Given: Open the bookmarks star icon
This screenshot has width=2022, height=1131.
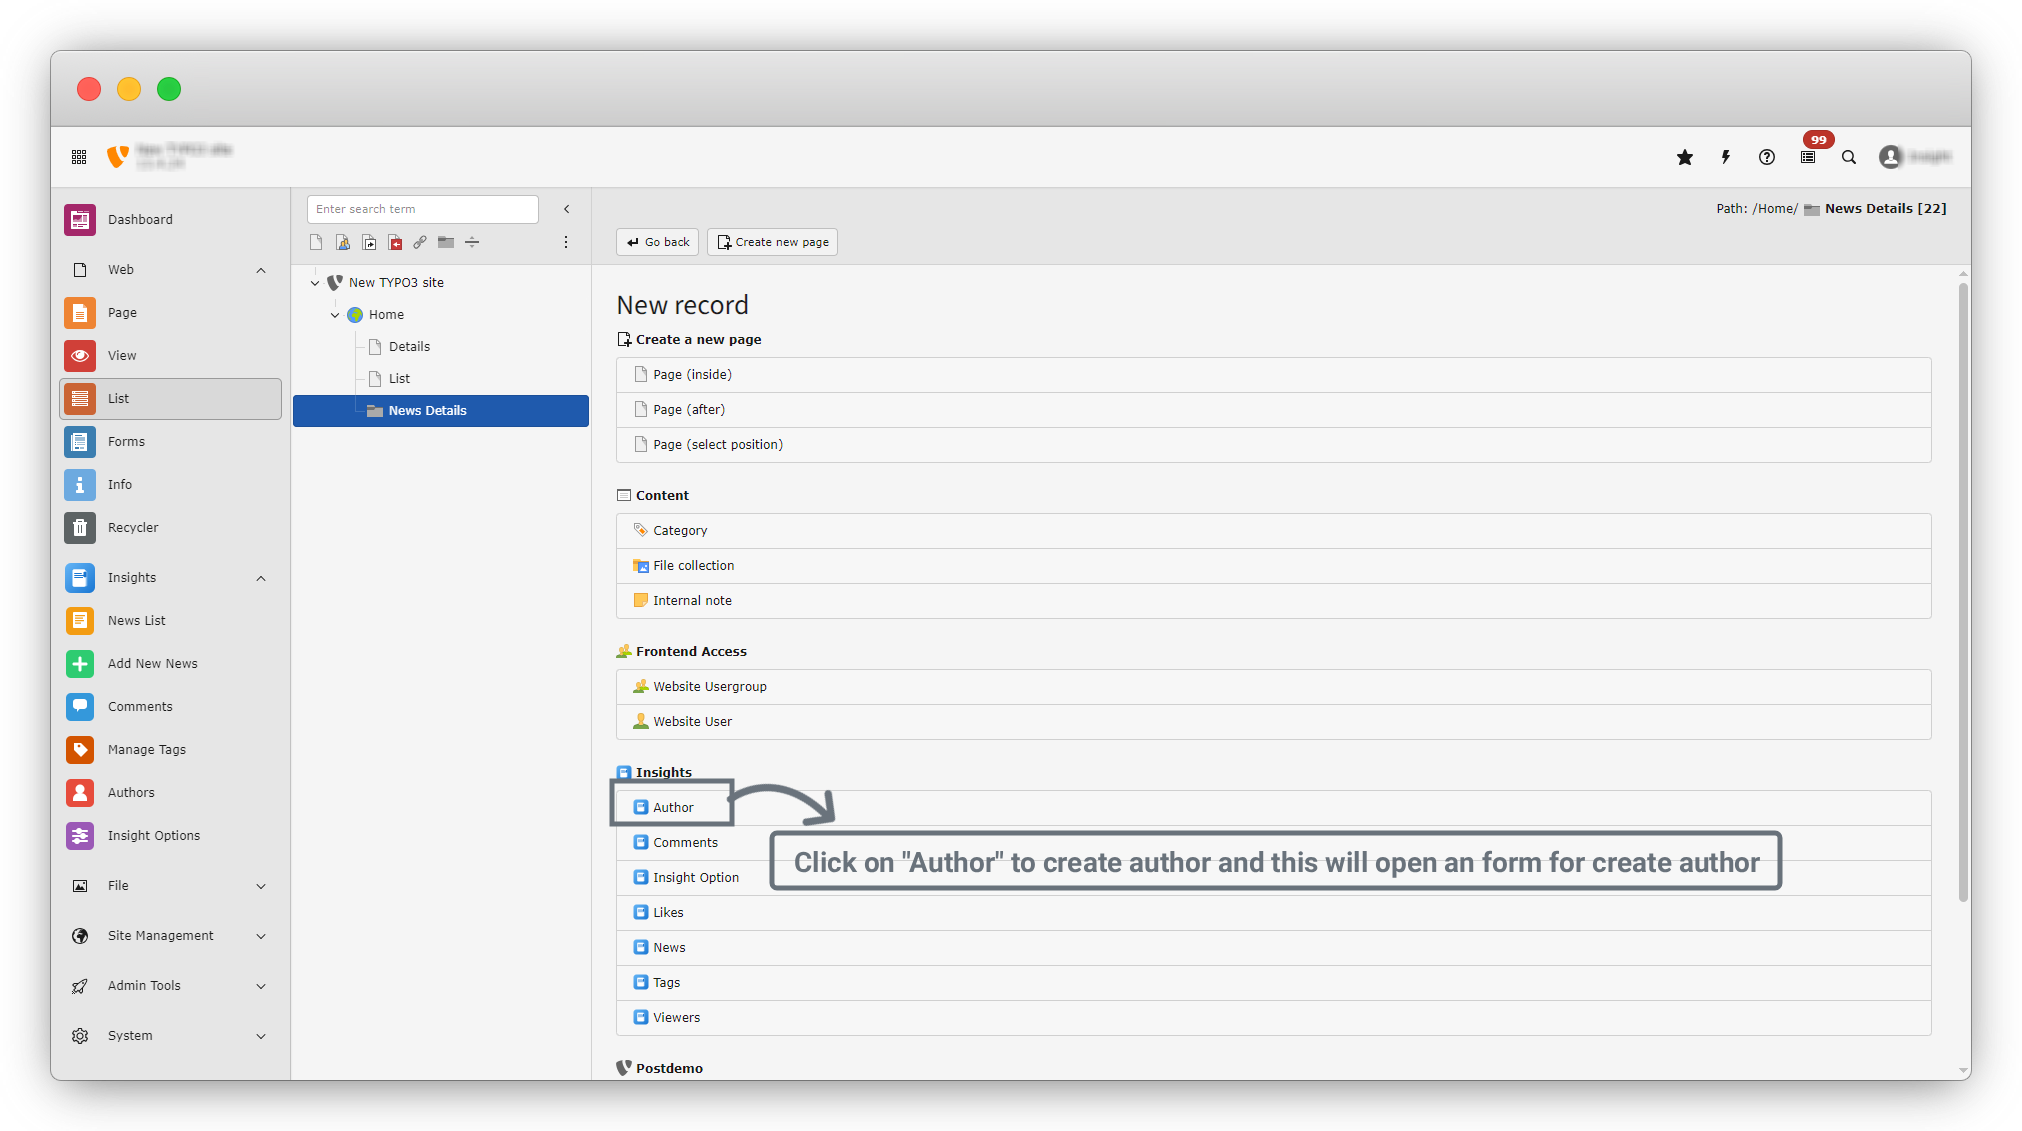Looking at the screenshot, I should click(1685, 157).
